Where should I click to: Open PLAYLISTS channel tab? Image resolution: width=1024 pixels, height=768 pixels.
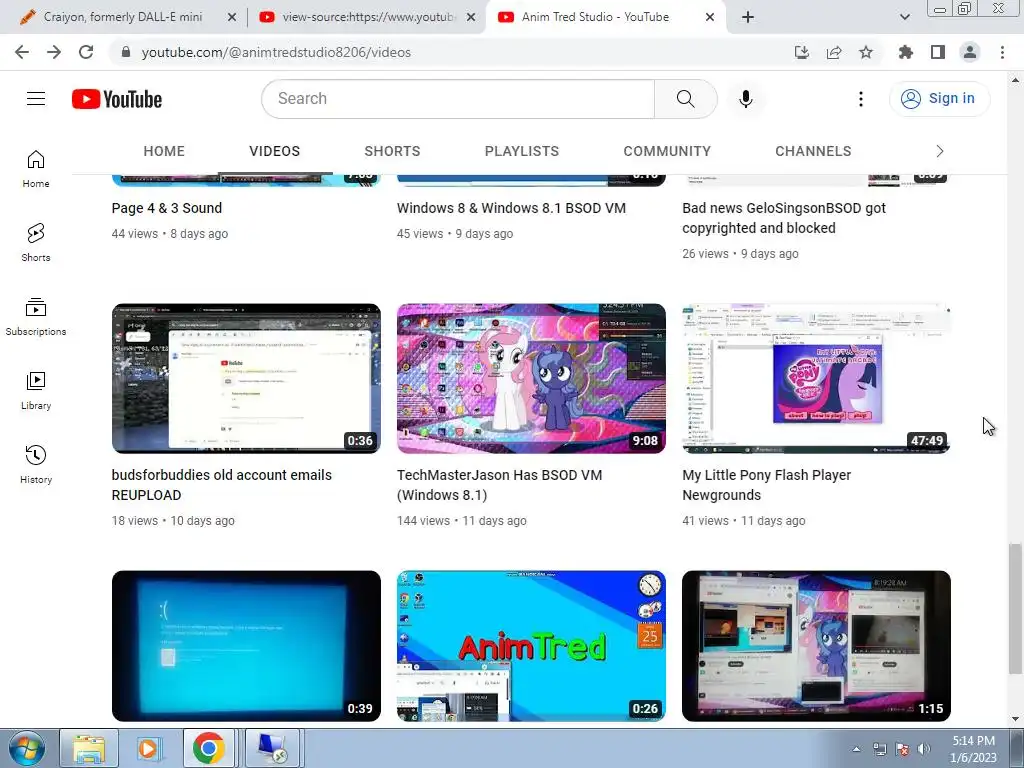click(521, 151)
